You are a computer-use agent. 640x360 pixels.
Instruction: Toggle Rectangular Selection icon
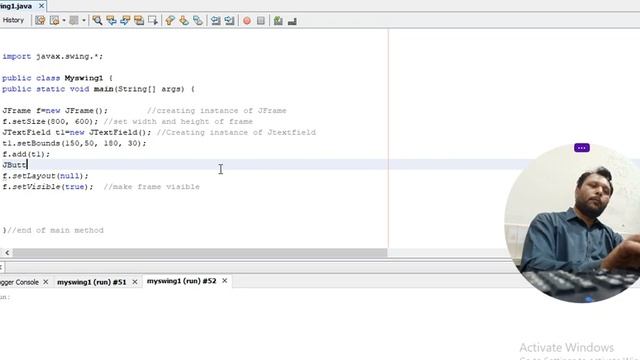point(153,20)
